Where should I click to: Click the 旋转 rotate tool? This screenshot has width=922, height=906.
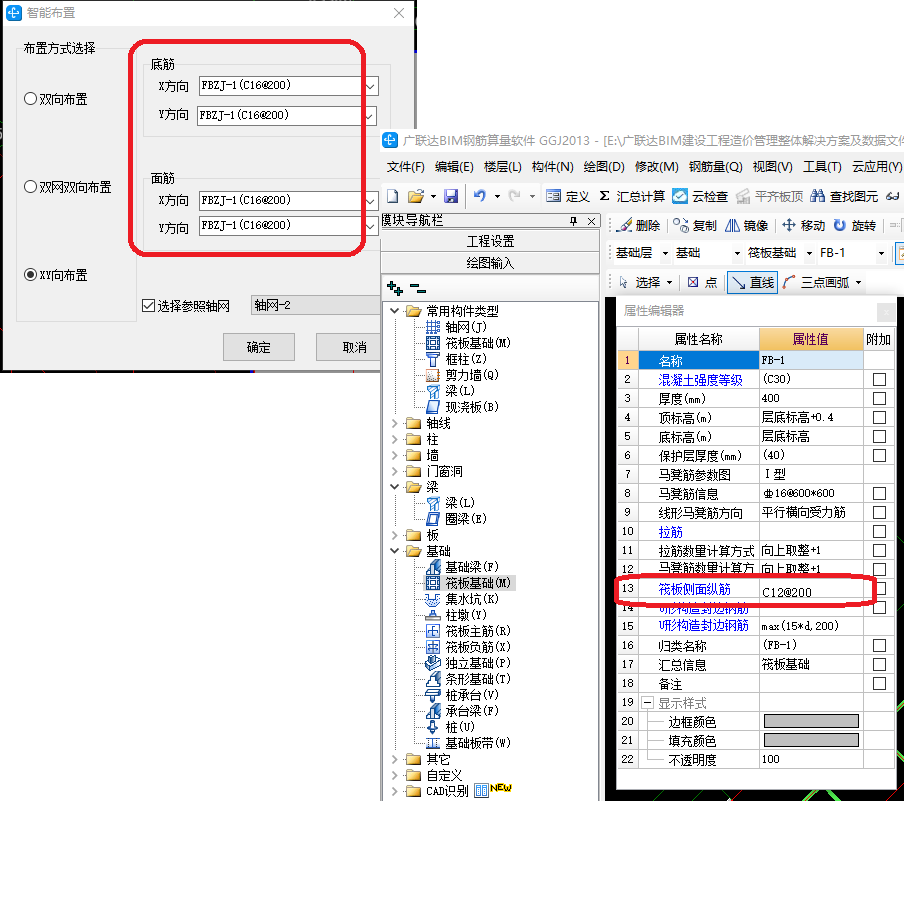coord(855,225)
